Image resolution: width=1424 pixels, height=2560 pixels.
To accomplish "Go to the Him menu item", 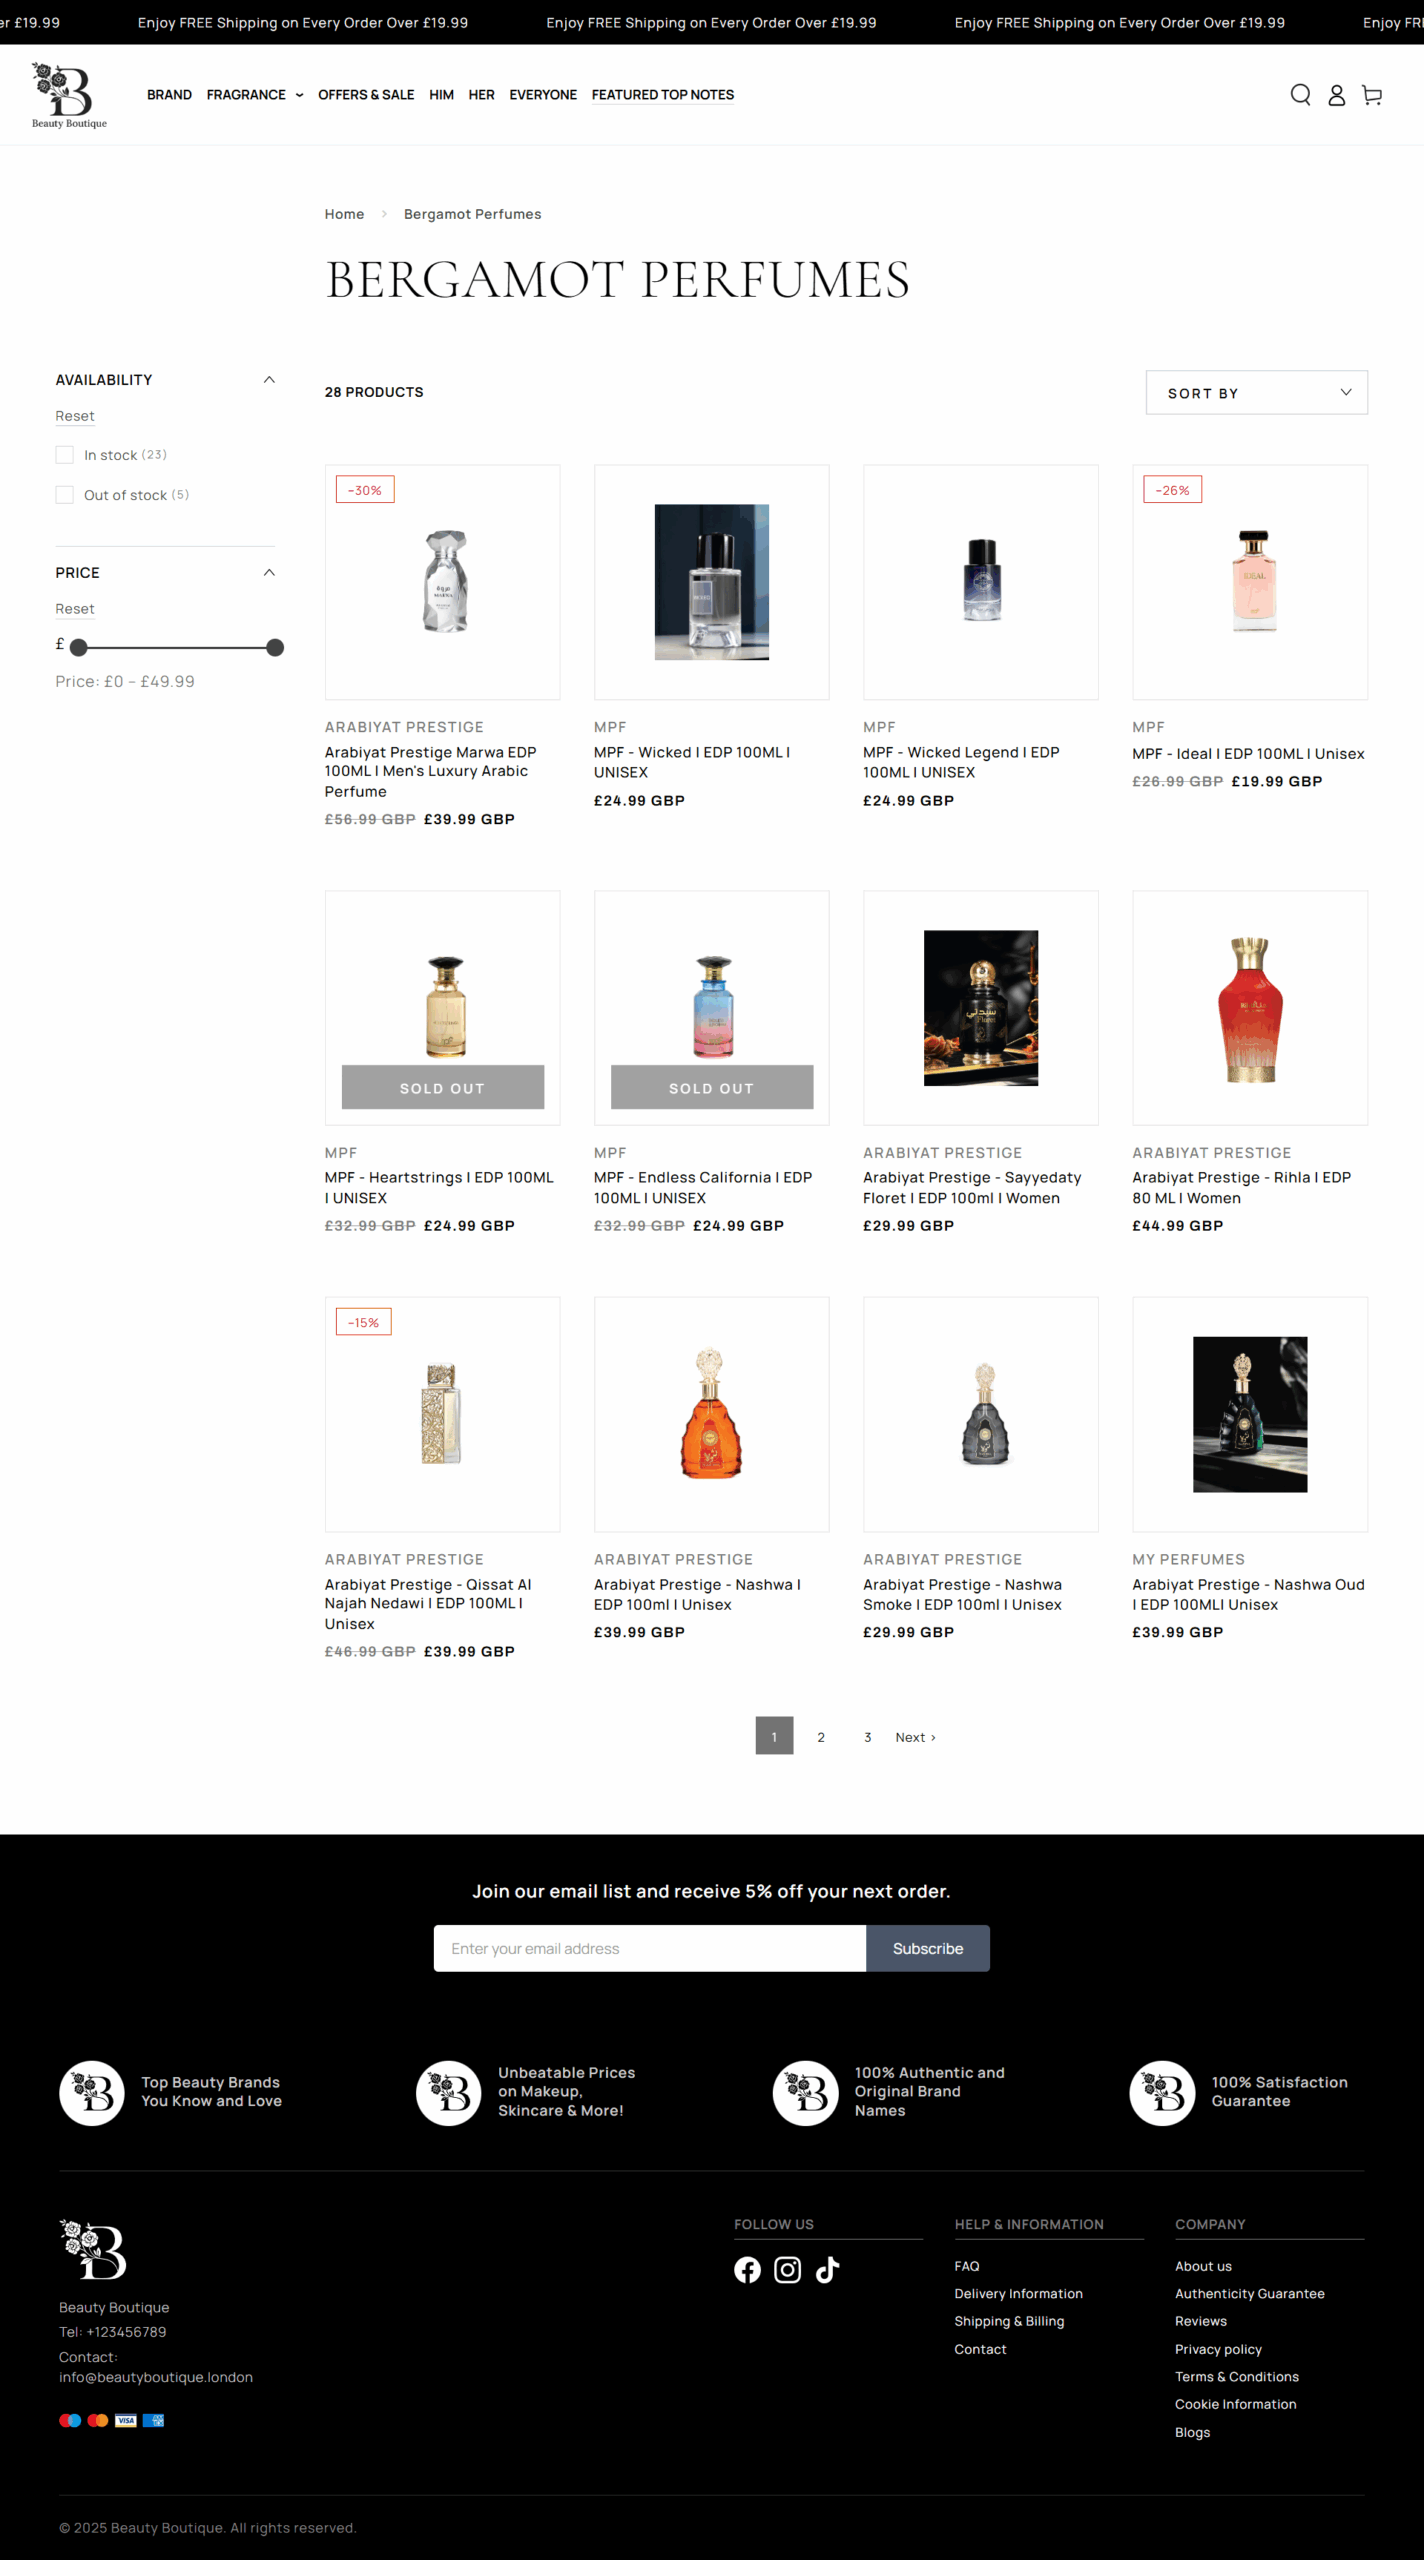I will pyautogui.click(x=441, y=95).
